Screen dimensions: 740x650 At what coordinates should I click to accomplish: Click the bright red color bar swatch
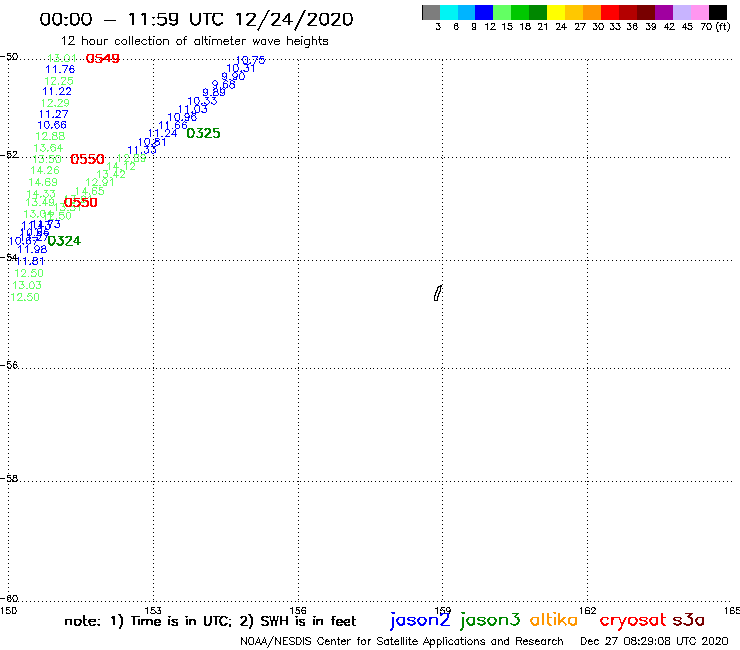coord(610,12)
